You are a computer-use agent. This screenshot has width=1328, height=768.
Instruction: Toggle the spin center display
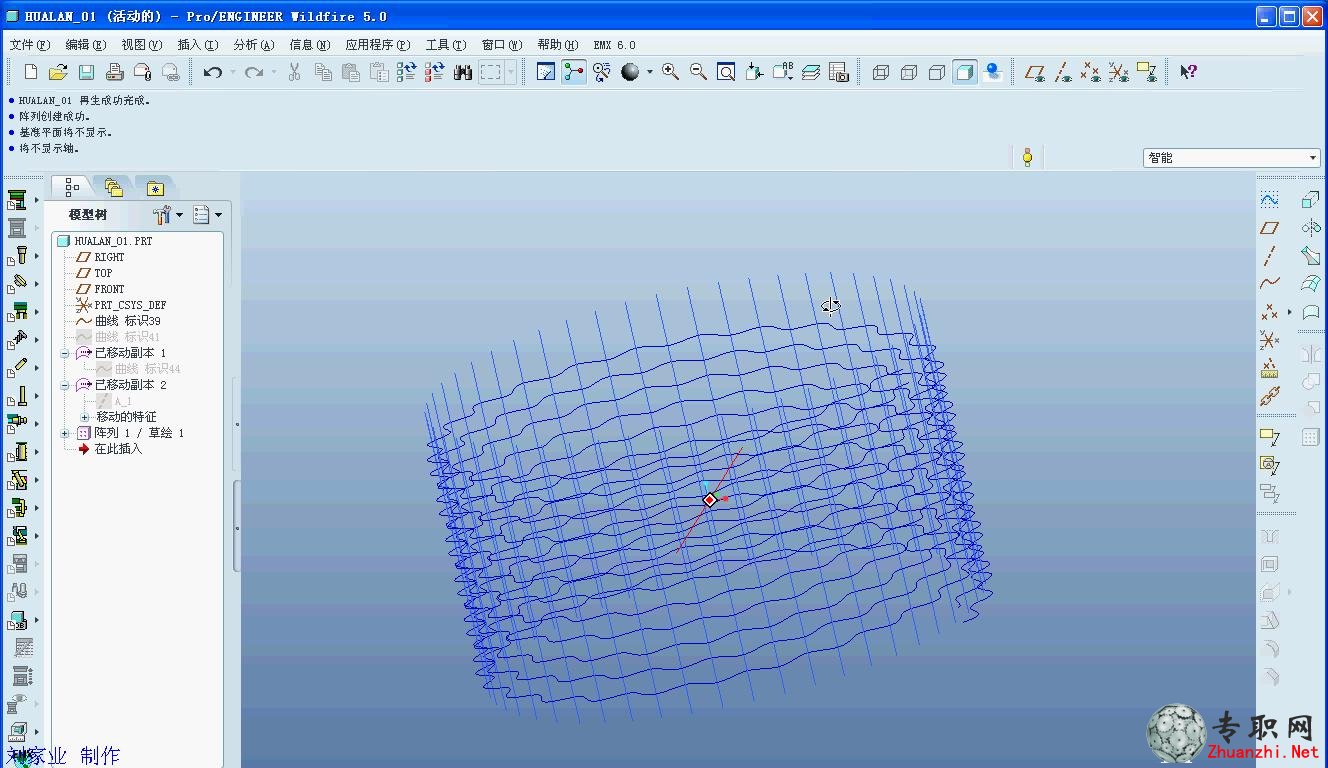tap(574, 72)
